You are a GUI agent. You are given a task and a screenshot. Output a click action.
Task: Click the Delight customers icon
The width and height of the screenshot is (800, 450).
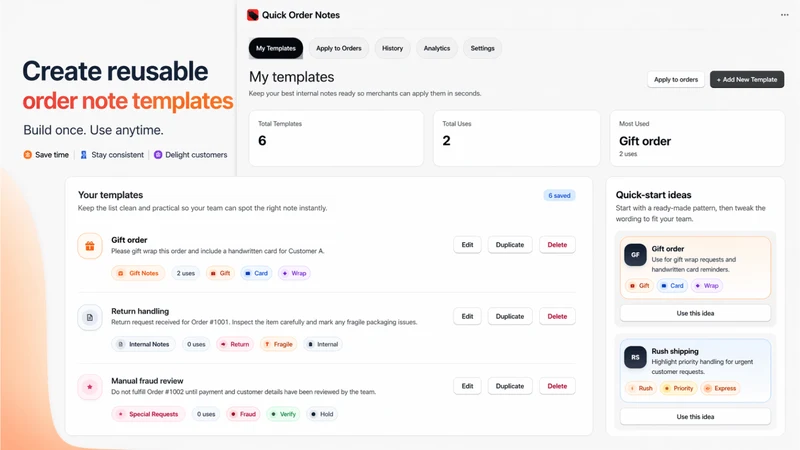(x=158, y=155)
